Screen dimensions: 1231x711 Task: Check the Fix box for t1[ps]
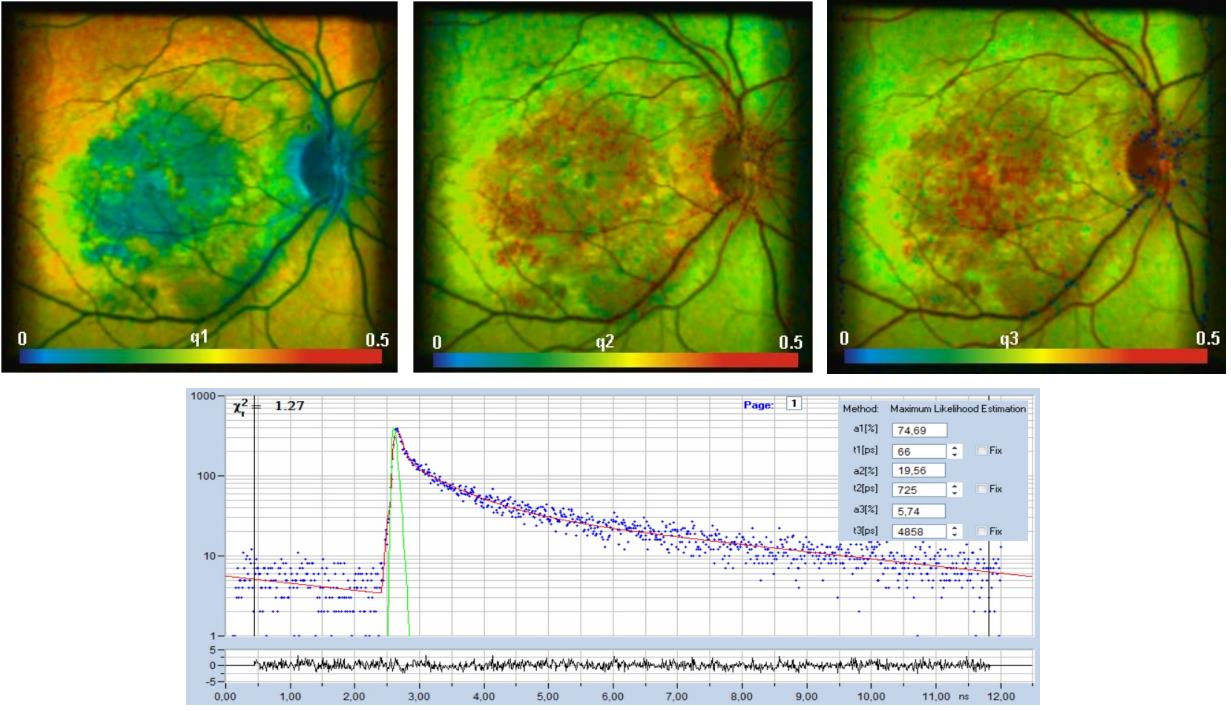point(981,451)
